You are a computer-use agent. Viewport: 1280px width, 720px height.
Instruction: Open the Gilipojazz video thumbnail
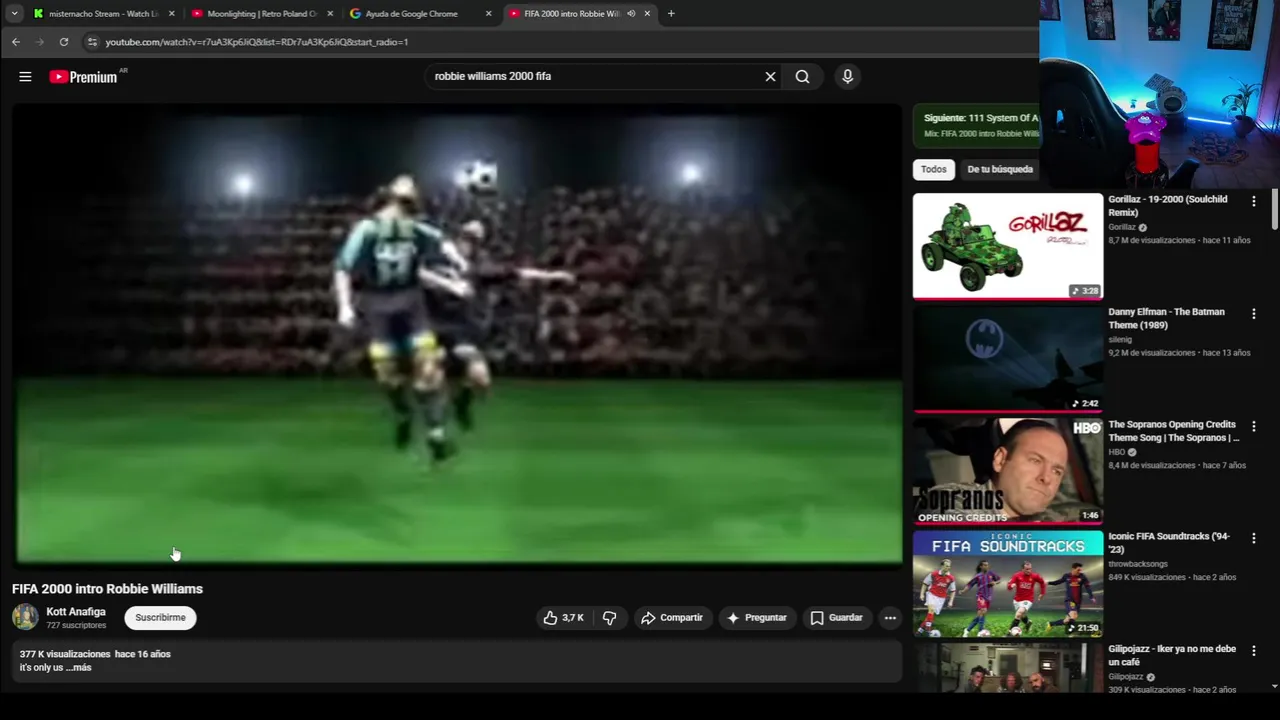pyautogui.click(x=1007, y=668)
